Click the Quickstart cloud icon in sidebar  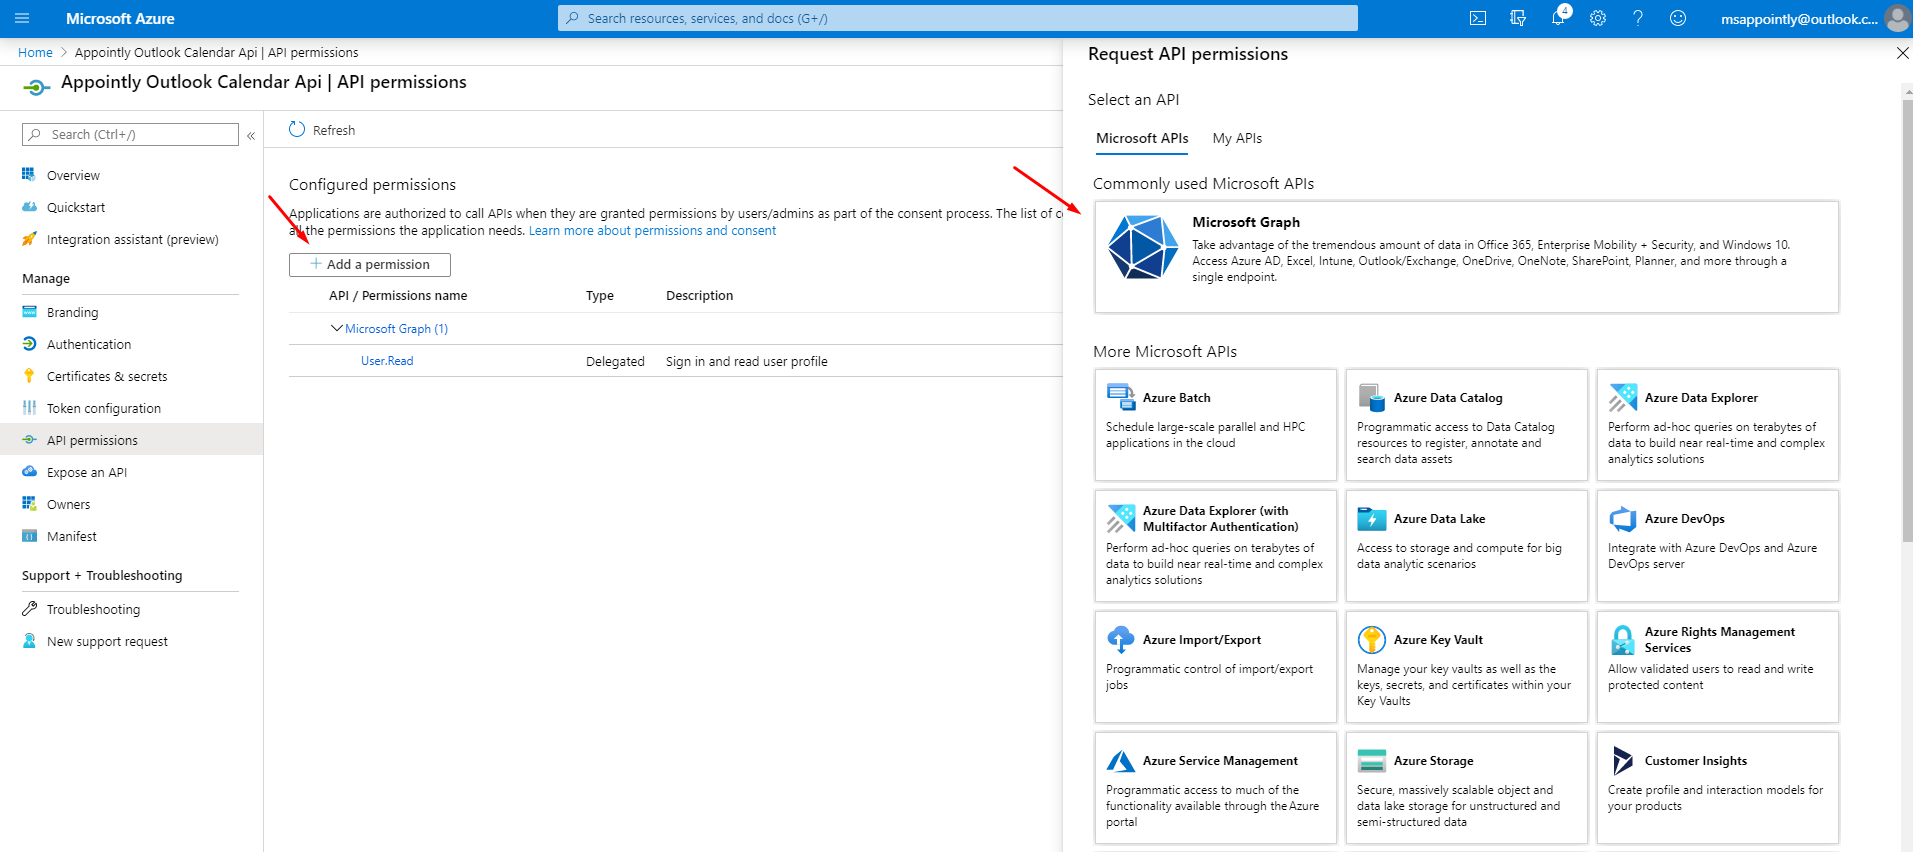click(29, 207)
